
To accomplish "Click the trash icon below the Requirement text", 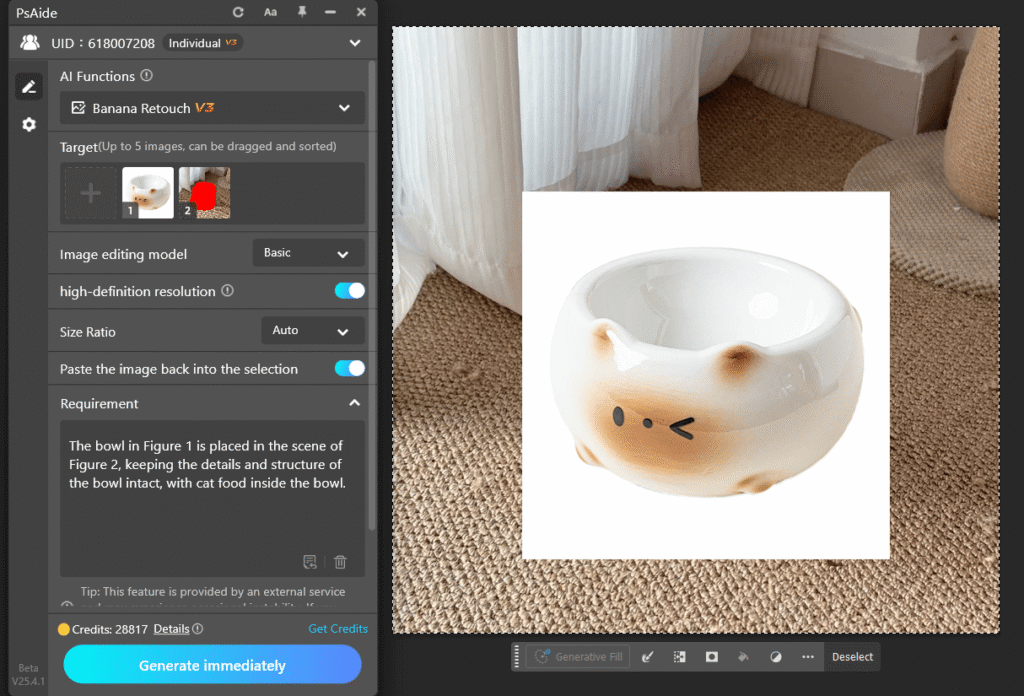I will click(340, 562).
